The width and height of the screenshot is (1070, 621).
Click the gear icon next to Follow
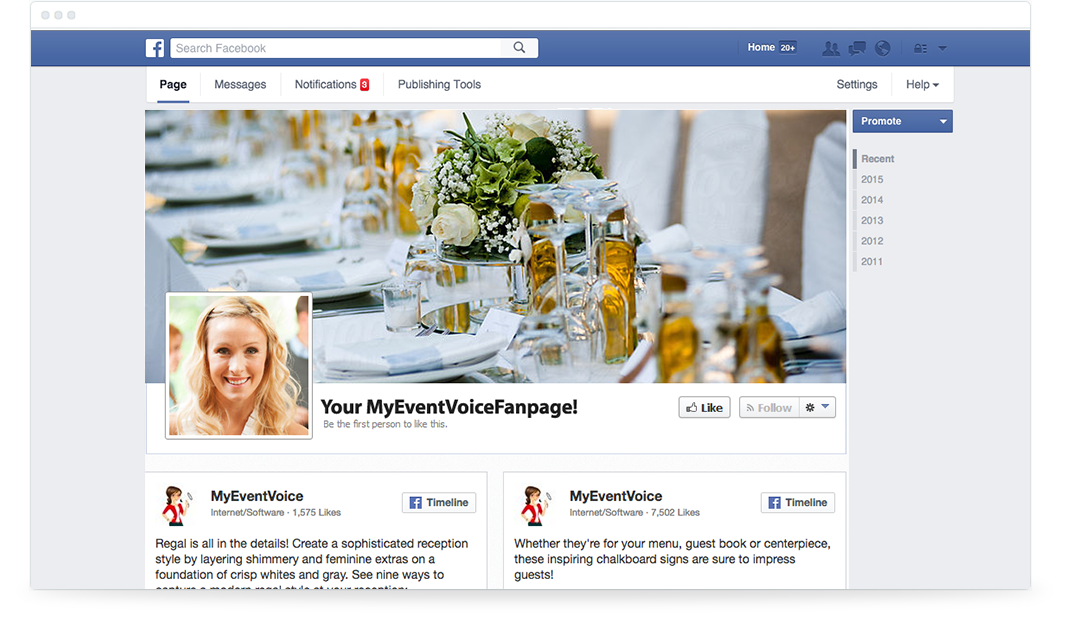[x=810, y=407]
